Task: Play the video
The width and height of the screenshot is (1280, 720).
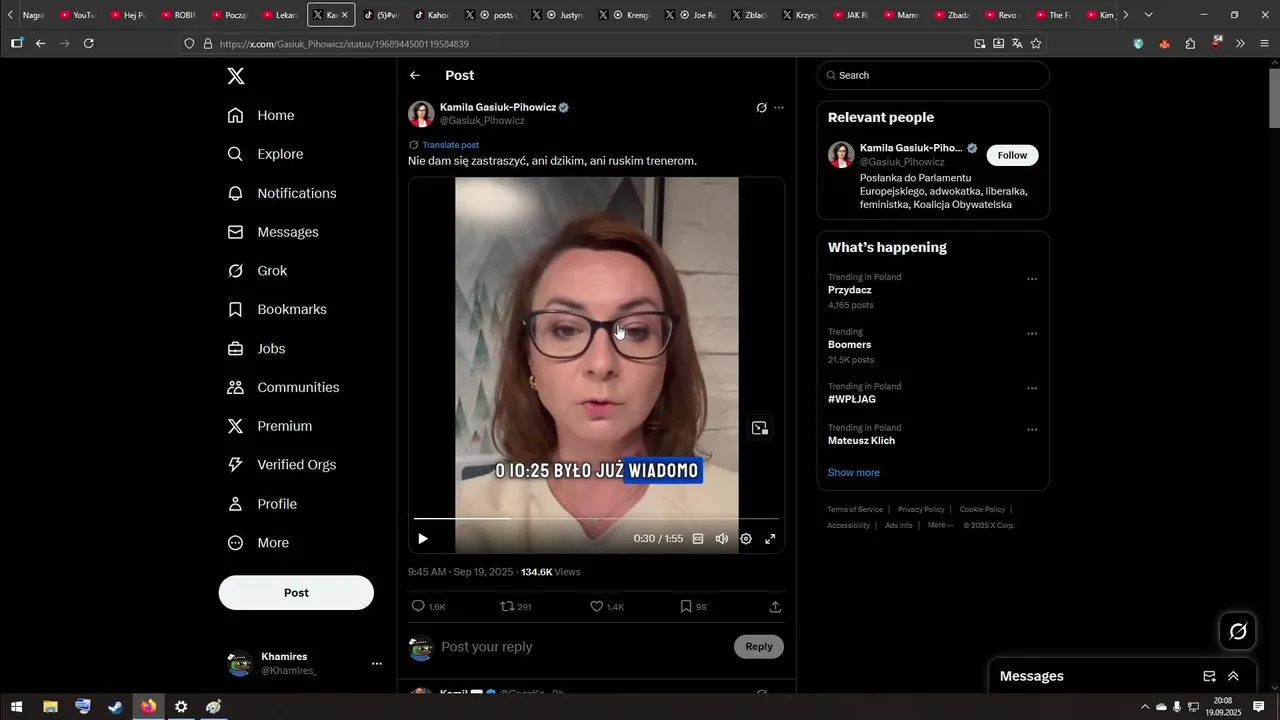Action: click(423, 539)
